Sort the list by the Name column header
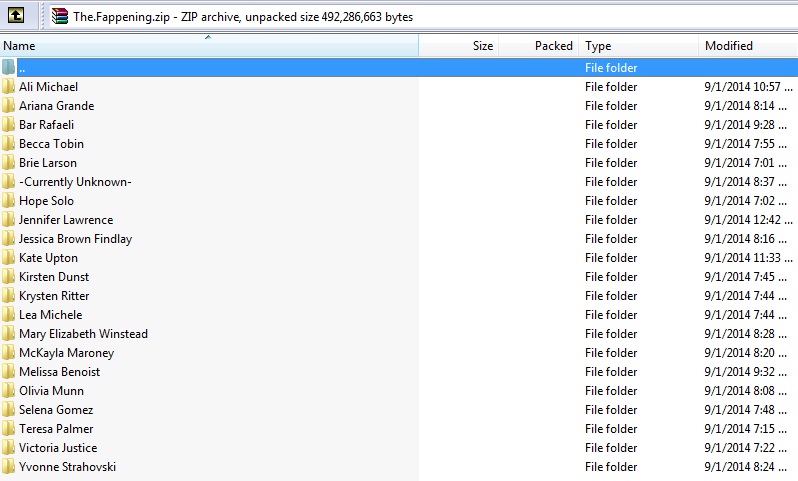The width and height of the screenshot is (798, 481). 100,46
